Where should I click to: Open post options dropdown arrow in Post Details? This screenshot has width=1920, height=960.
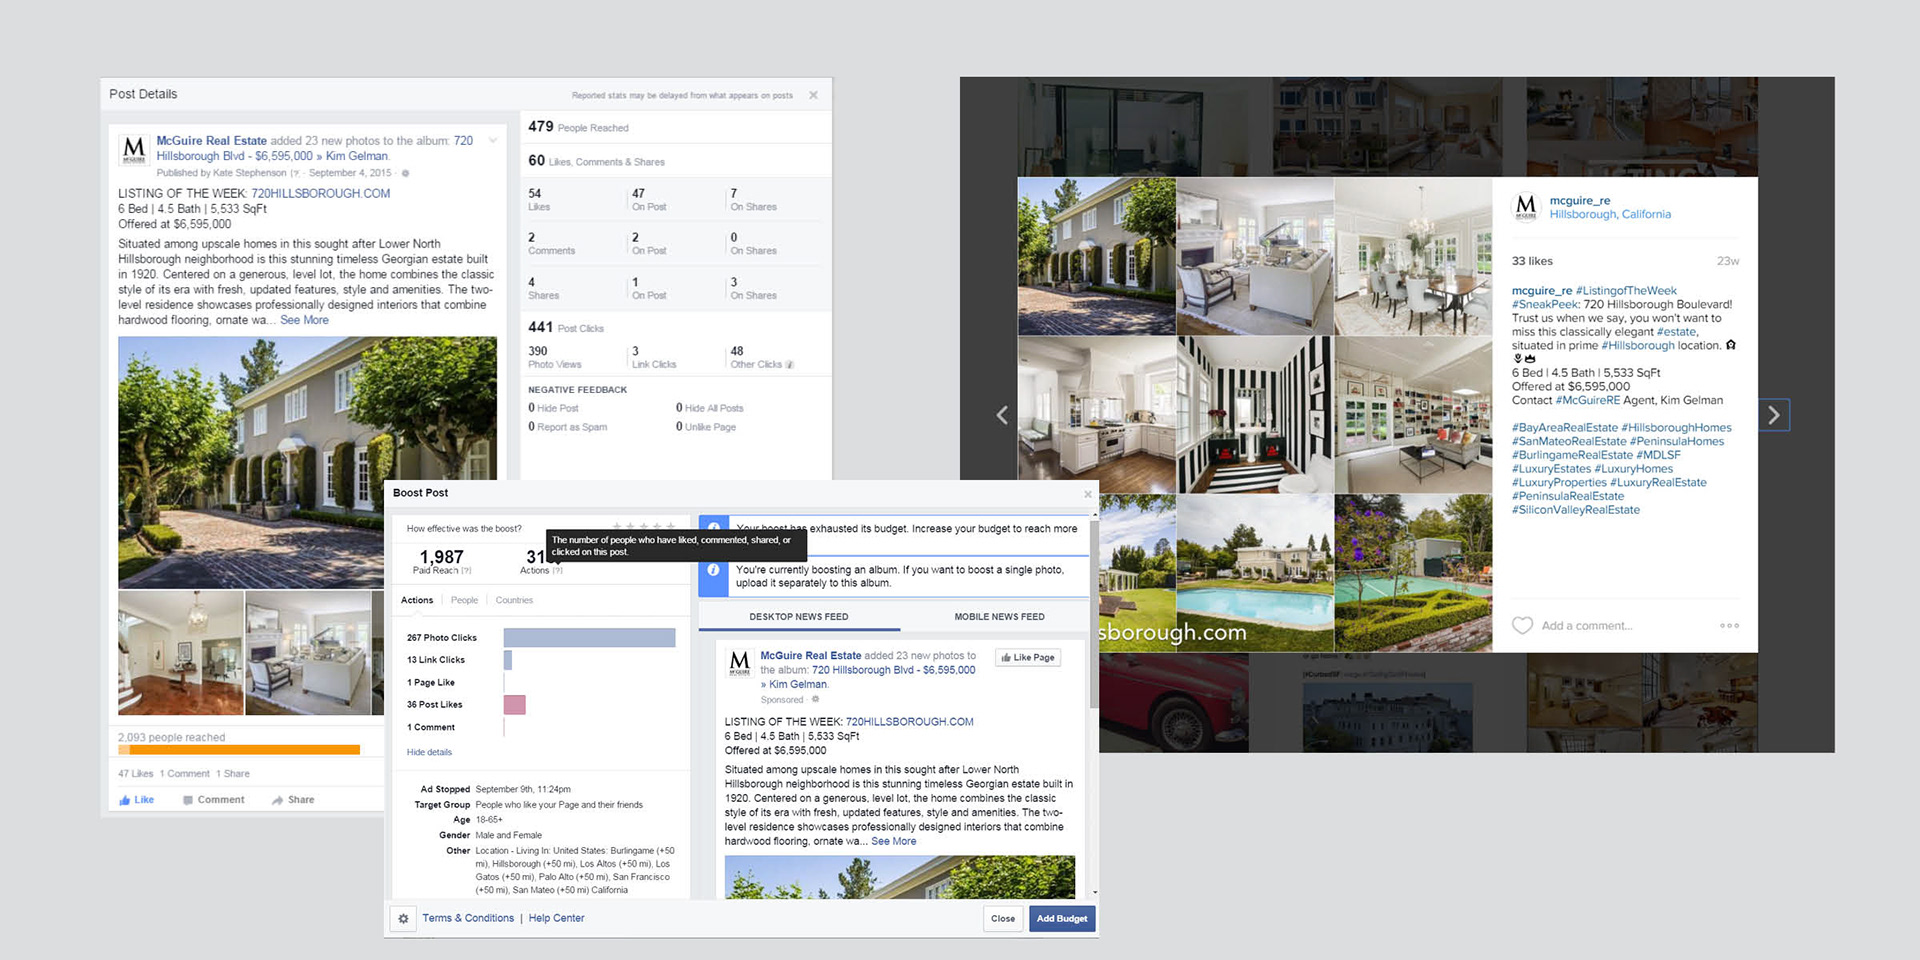(x=493, y=141)
